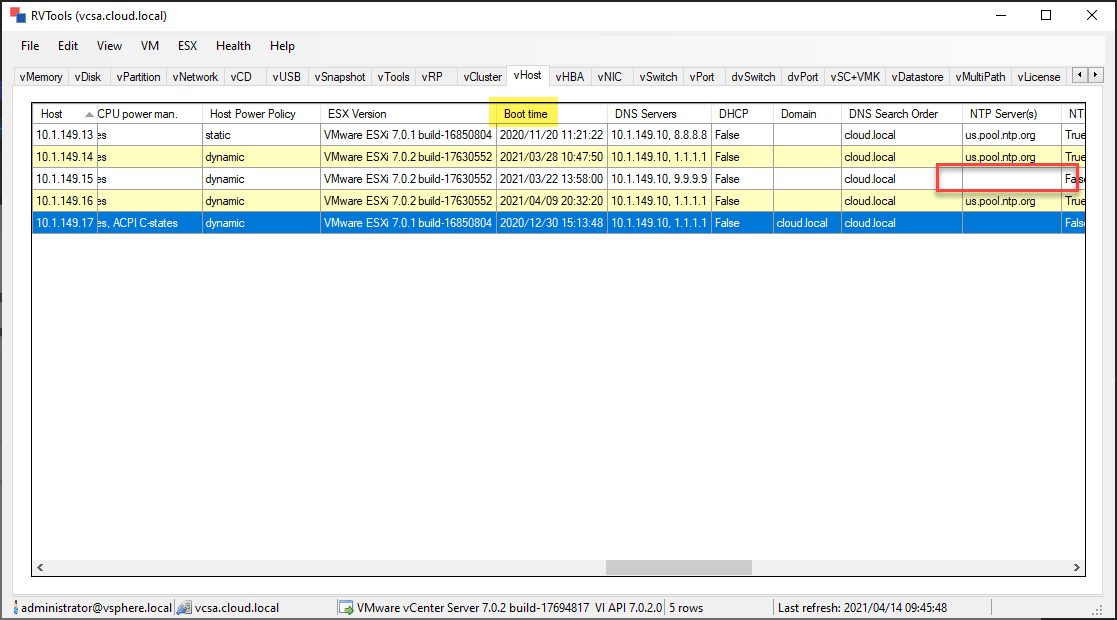Viewport: 1117px width, 620px height.
Task: Sort by the CPU power man. column
Action: [149, 114]
